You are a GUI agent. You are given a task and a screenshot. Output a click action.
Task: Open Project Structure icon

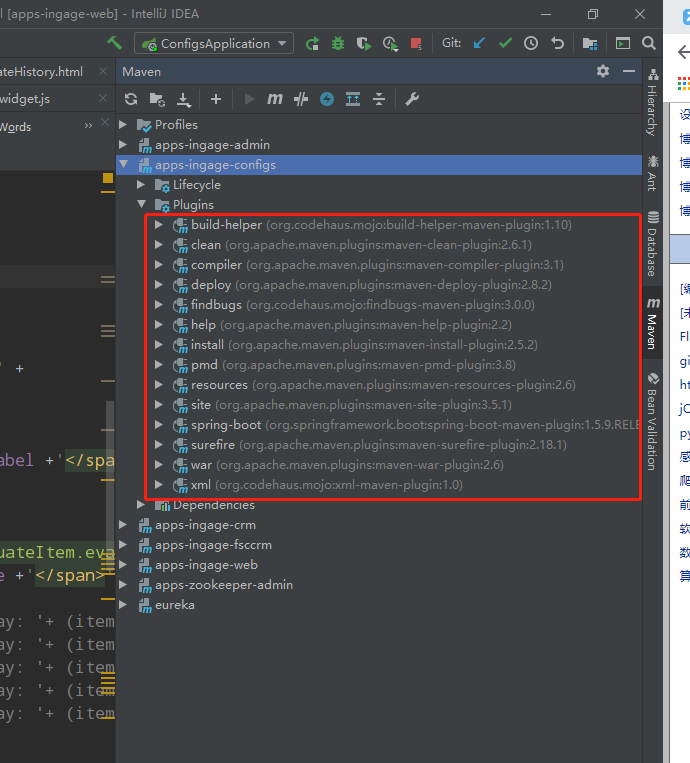[x=590, y=44]
